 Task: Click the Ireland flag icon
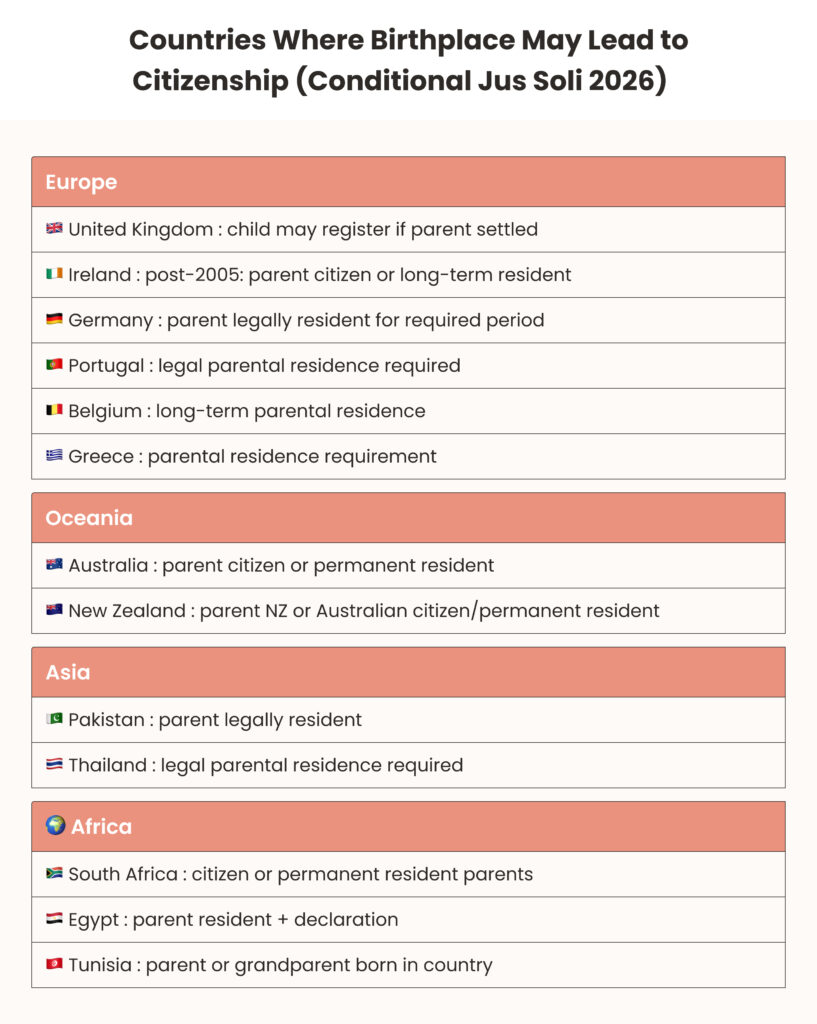tap(54, 274)
